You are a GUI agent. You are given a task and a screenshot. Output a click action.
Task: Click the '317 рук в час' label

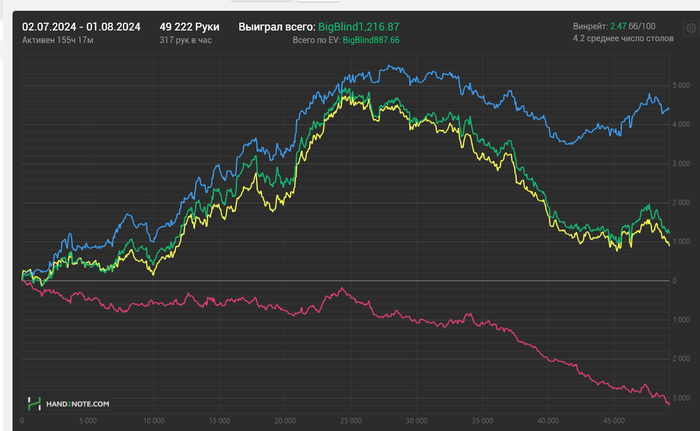(186, 40)
